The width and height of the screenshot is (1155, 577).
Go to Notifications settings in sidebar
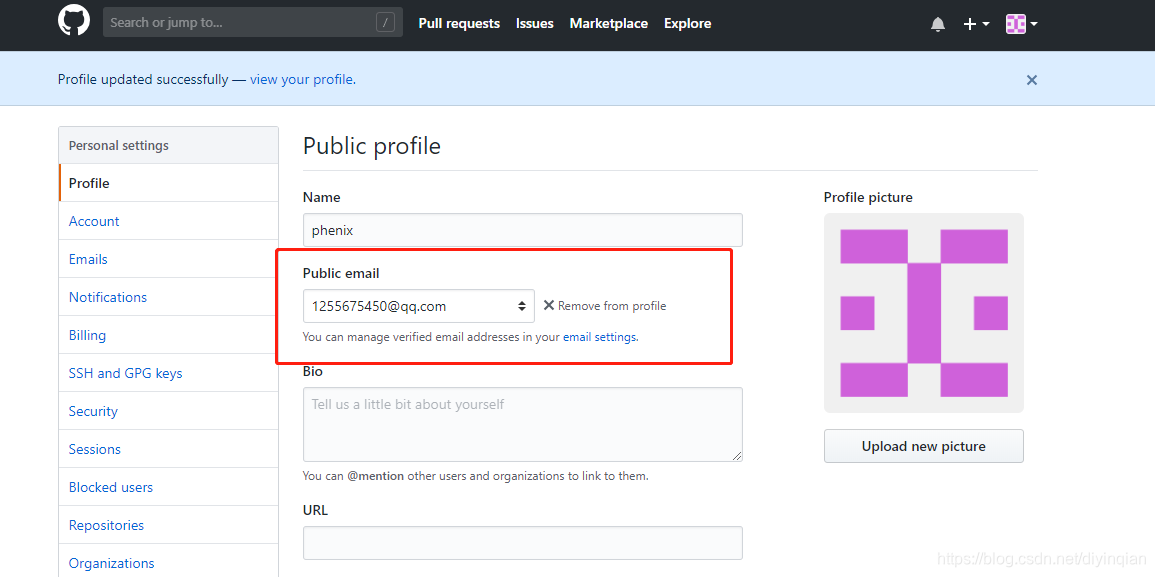[x=169, y=297]
